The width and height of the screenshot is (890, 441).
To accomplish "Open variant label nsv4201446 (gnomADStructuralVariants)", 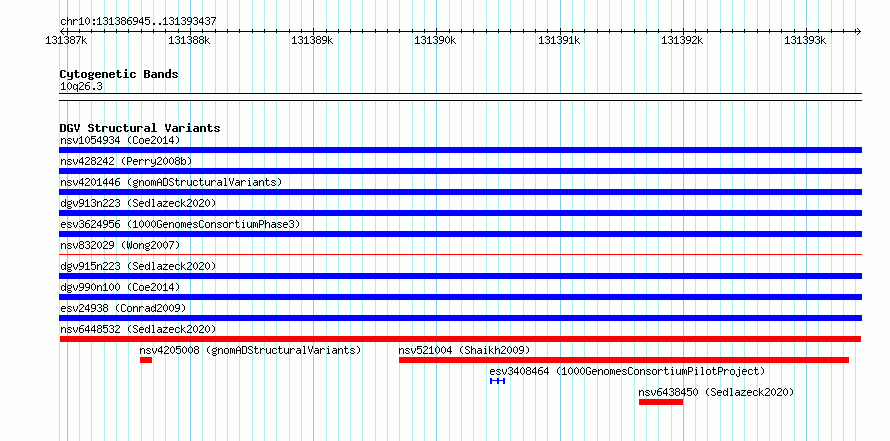I will point(171,182).
